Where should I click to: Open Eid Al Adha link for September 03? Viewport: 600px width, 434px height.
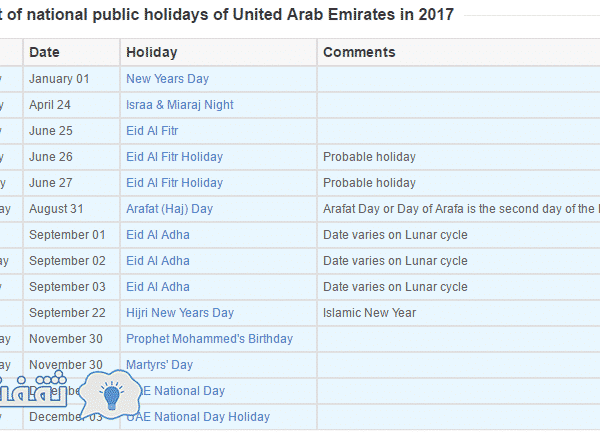[158, 287]
